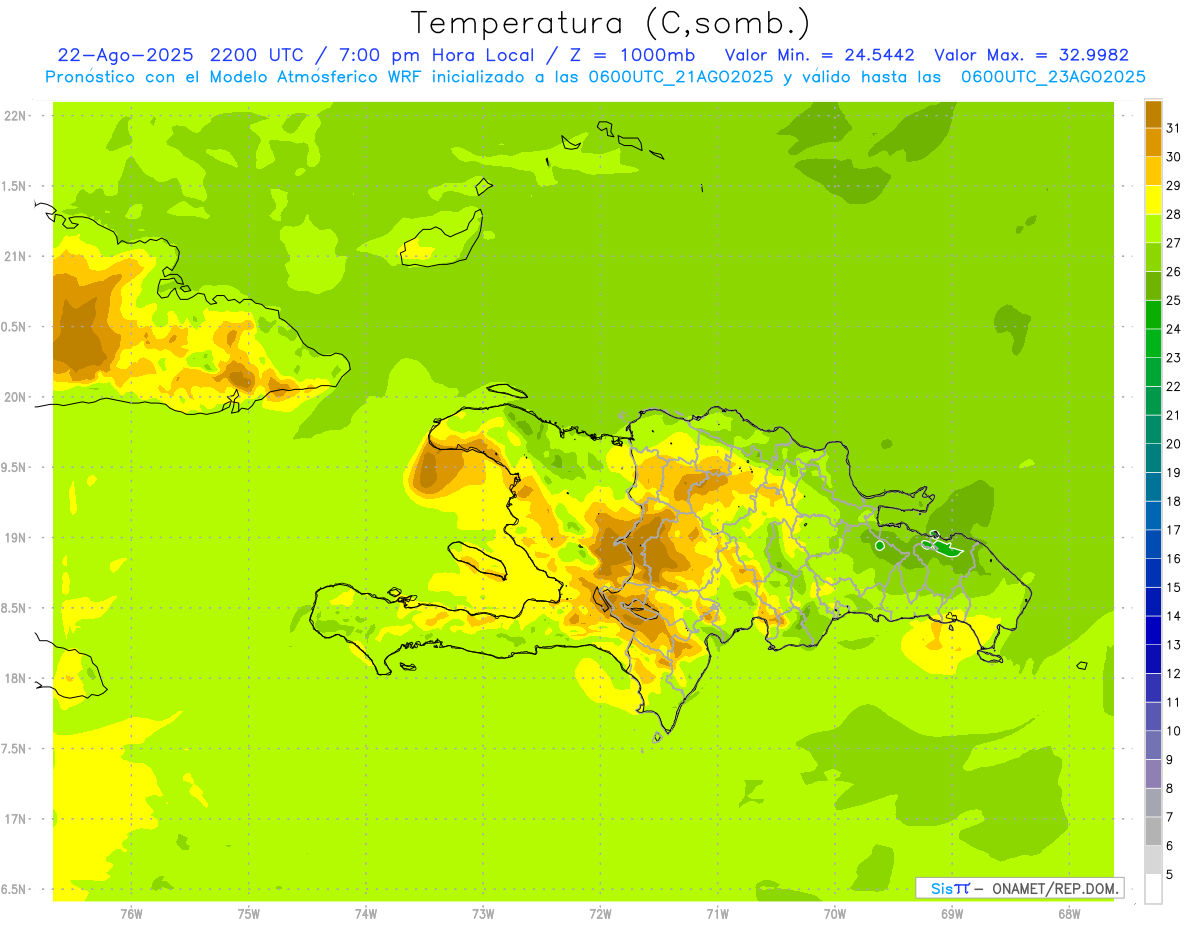Select the '0600UTC_23AGO2025' valid-until time
1200x927 pixels.
click(x=1053, y=77)
